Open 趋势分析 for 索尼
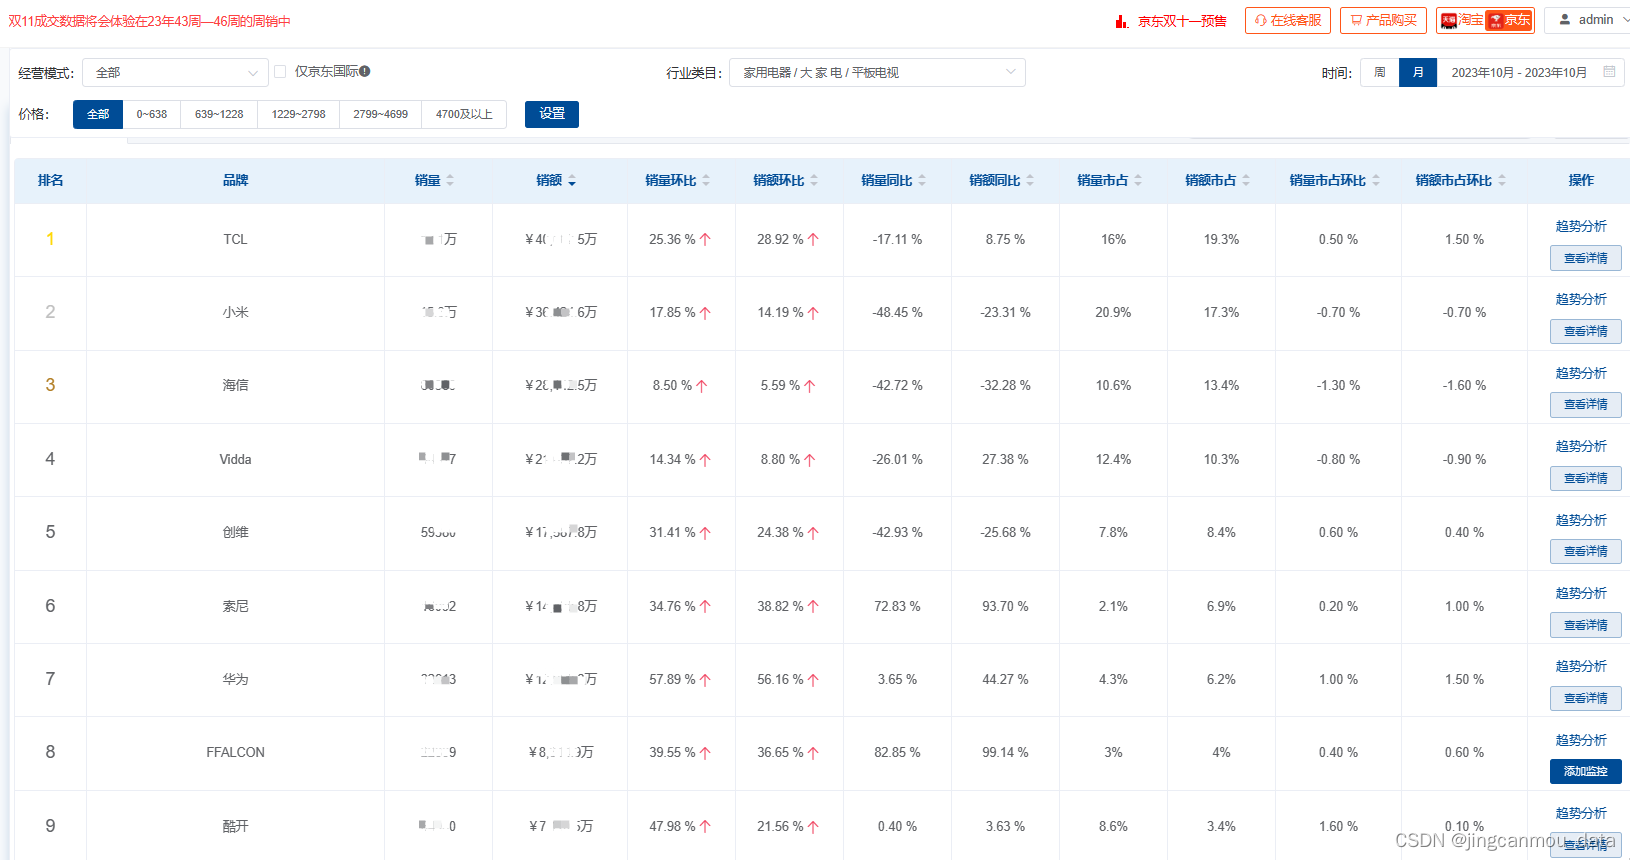The height and width of the screenshot is (860, 1630). coord(1581,593)
